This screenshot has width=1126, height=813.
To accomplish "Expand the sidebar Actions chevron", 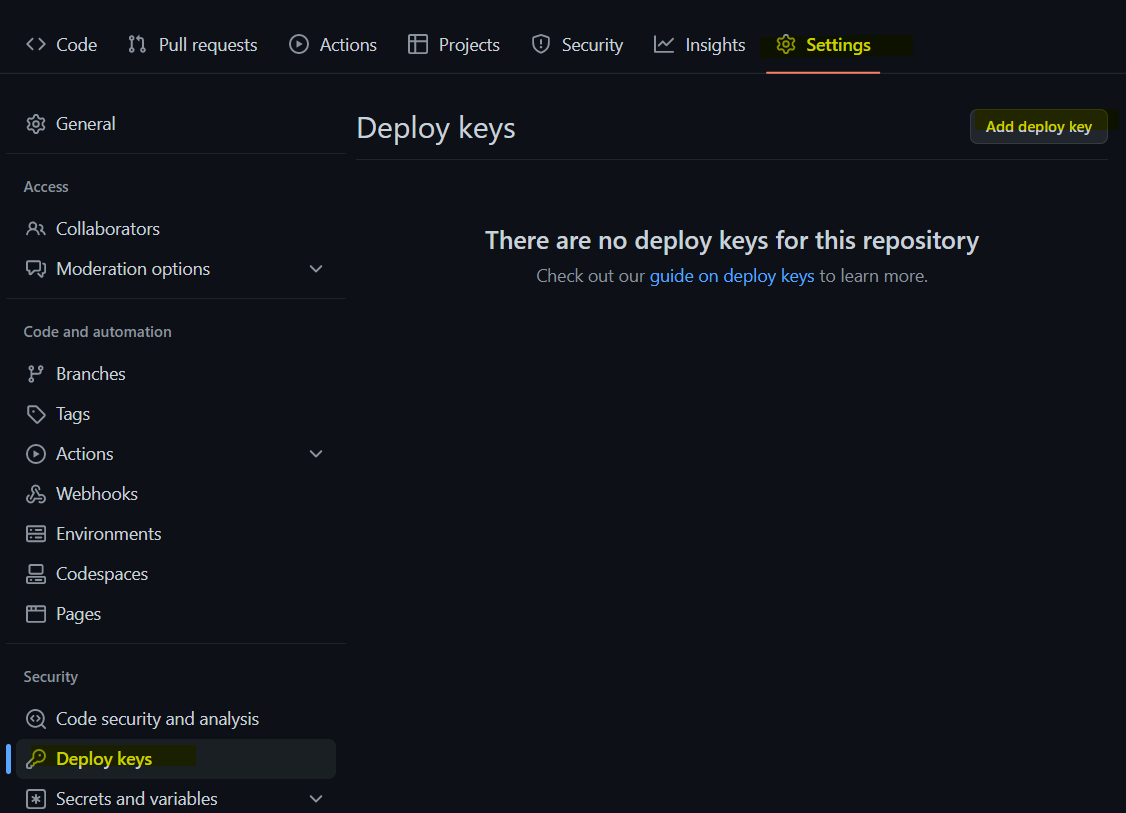I will pos(316,454).
